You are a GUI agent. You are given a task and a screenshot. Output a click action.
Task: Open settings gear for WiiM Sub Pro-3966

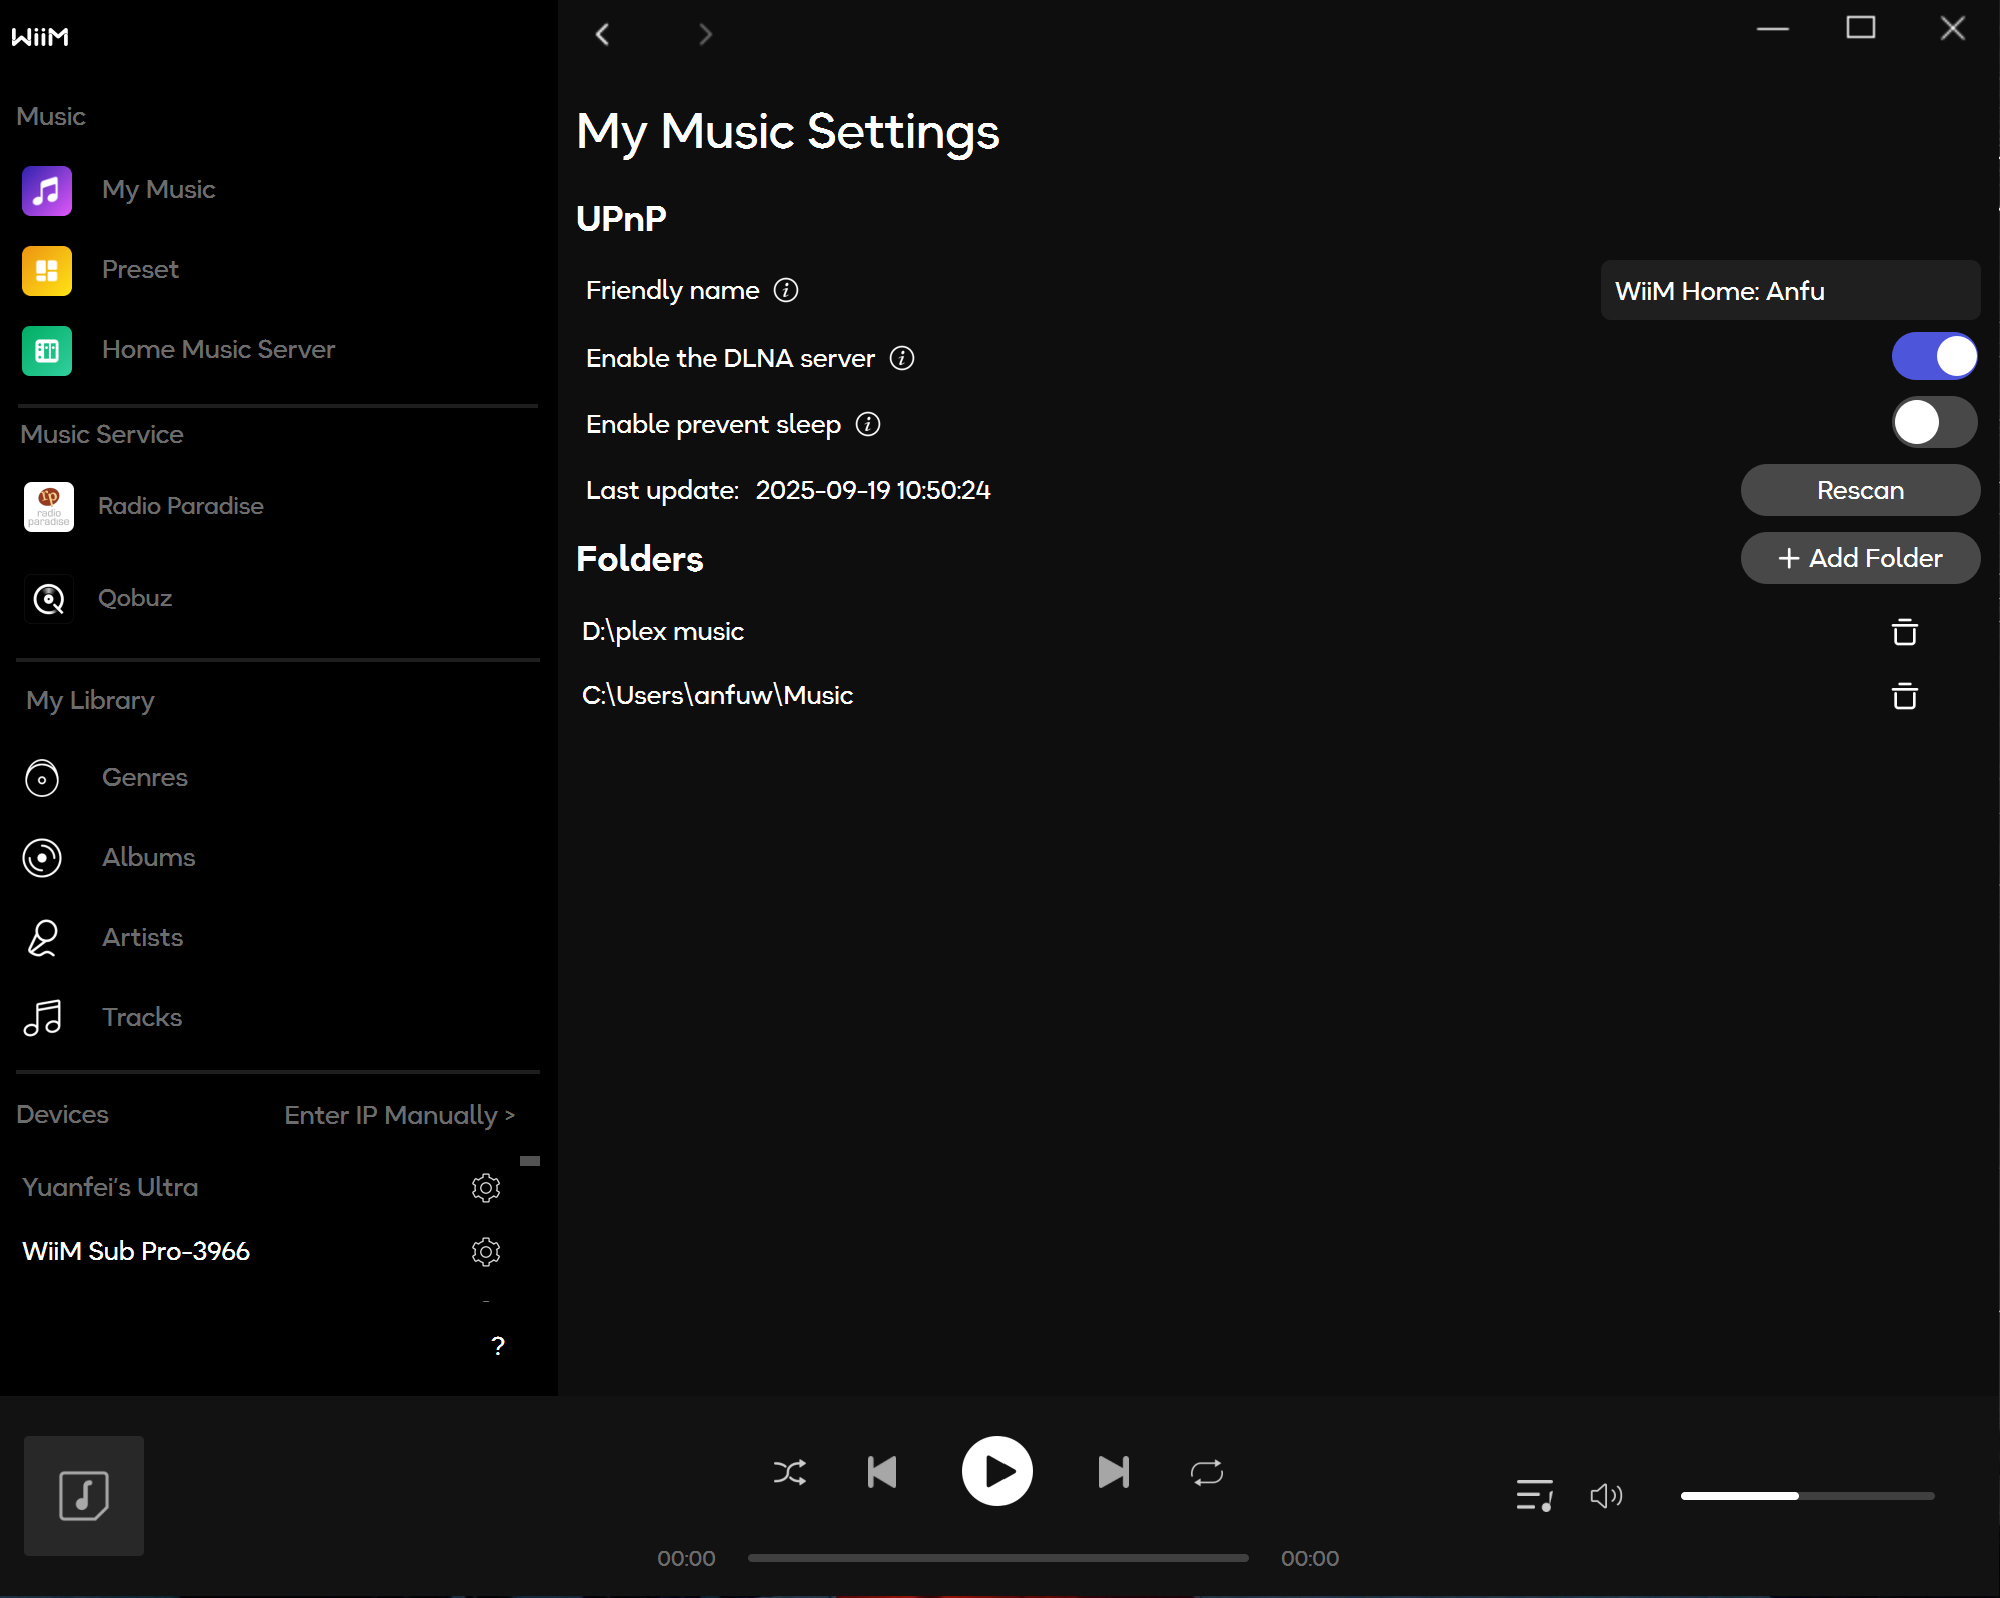(486, 1251)
